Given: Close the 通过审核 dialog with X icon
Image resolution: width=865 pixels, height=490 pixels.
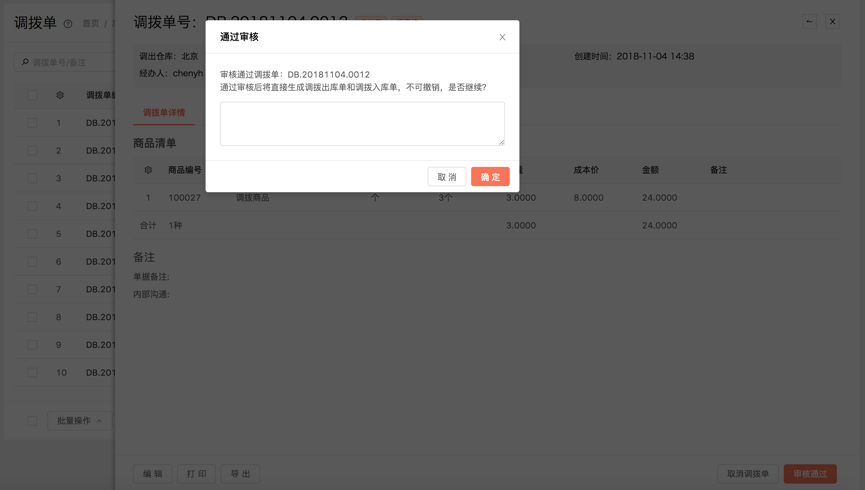Looking at the screenshot, I should click(502, 37).
